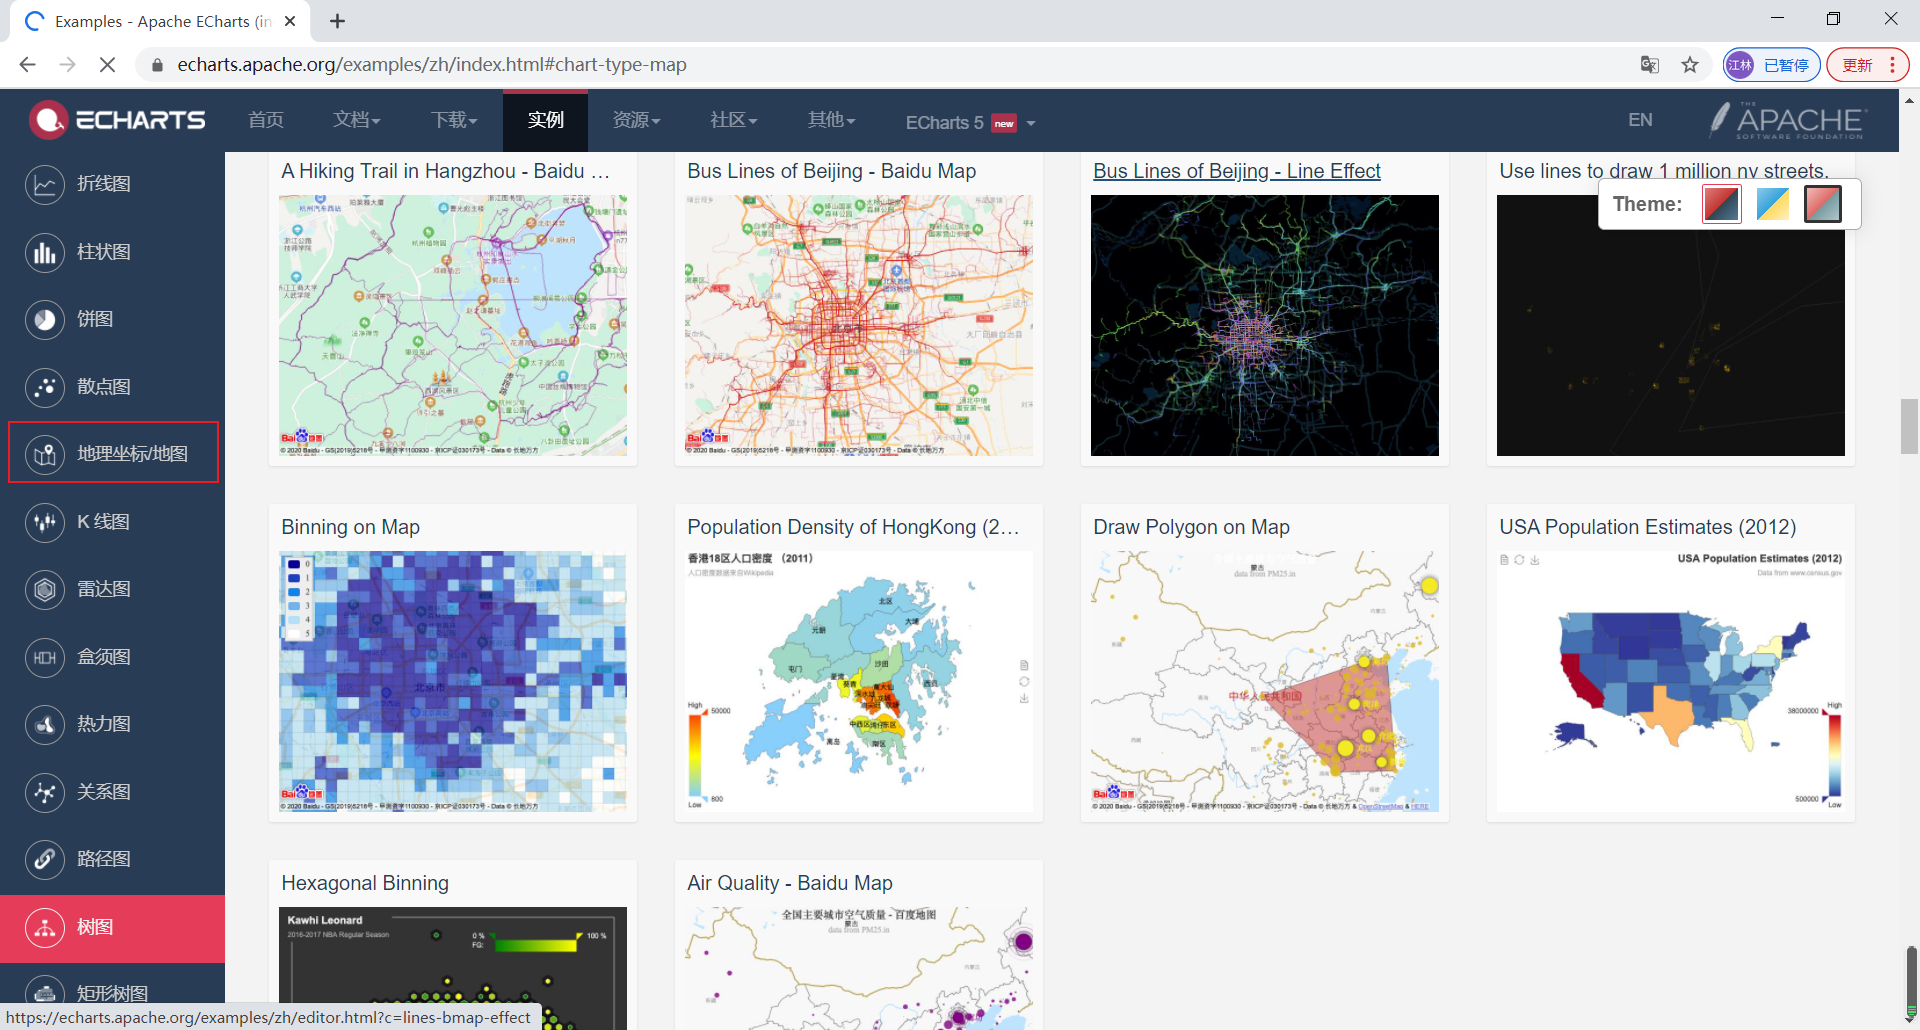Screen dimensions: 1920x1030
Task: Open the Air Quality - Baidu Map thumbnail
Action: tap(859, 968)
